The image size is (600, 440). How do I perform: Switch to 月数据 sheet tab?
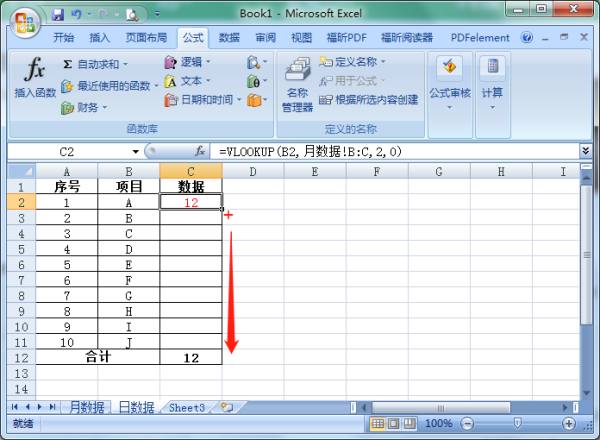pyautogui.click(x=87, y=407)
